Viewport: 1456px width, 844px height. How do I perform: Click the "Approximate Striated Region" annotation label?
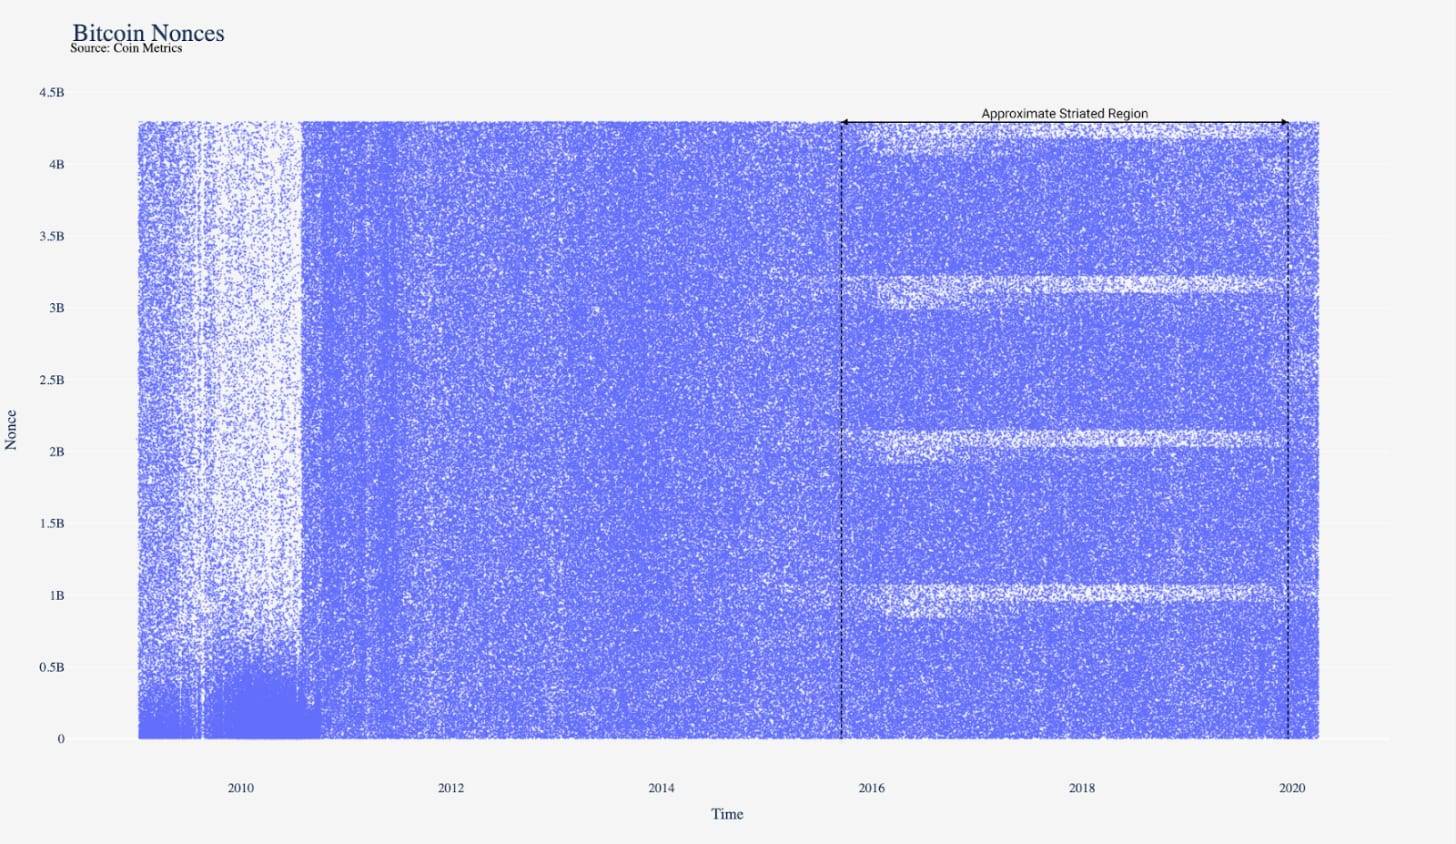1064,114
